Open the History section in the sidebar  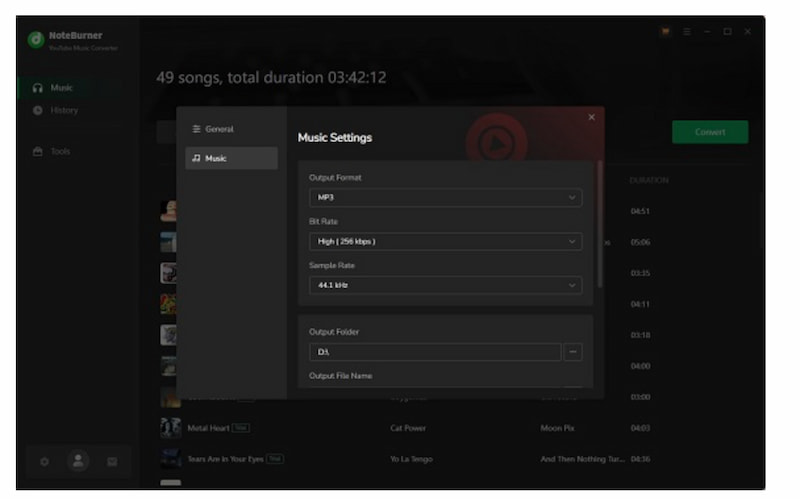point(64,110)
